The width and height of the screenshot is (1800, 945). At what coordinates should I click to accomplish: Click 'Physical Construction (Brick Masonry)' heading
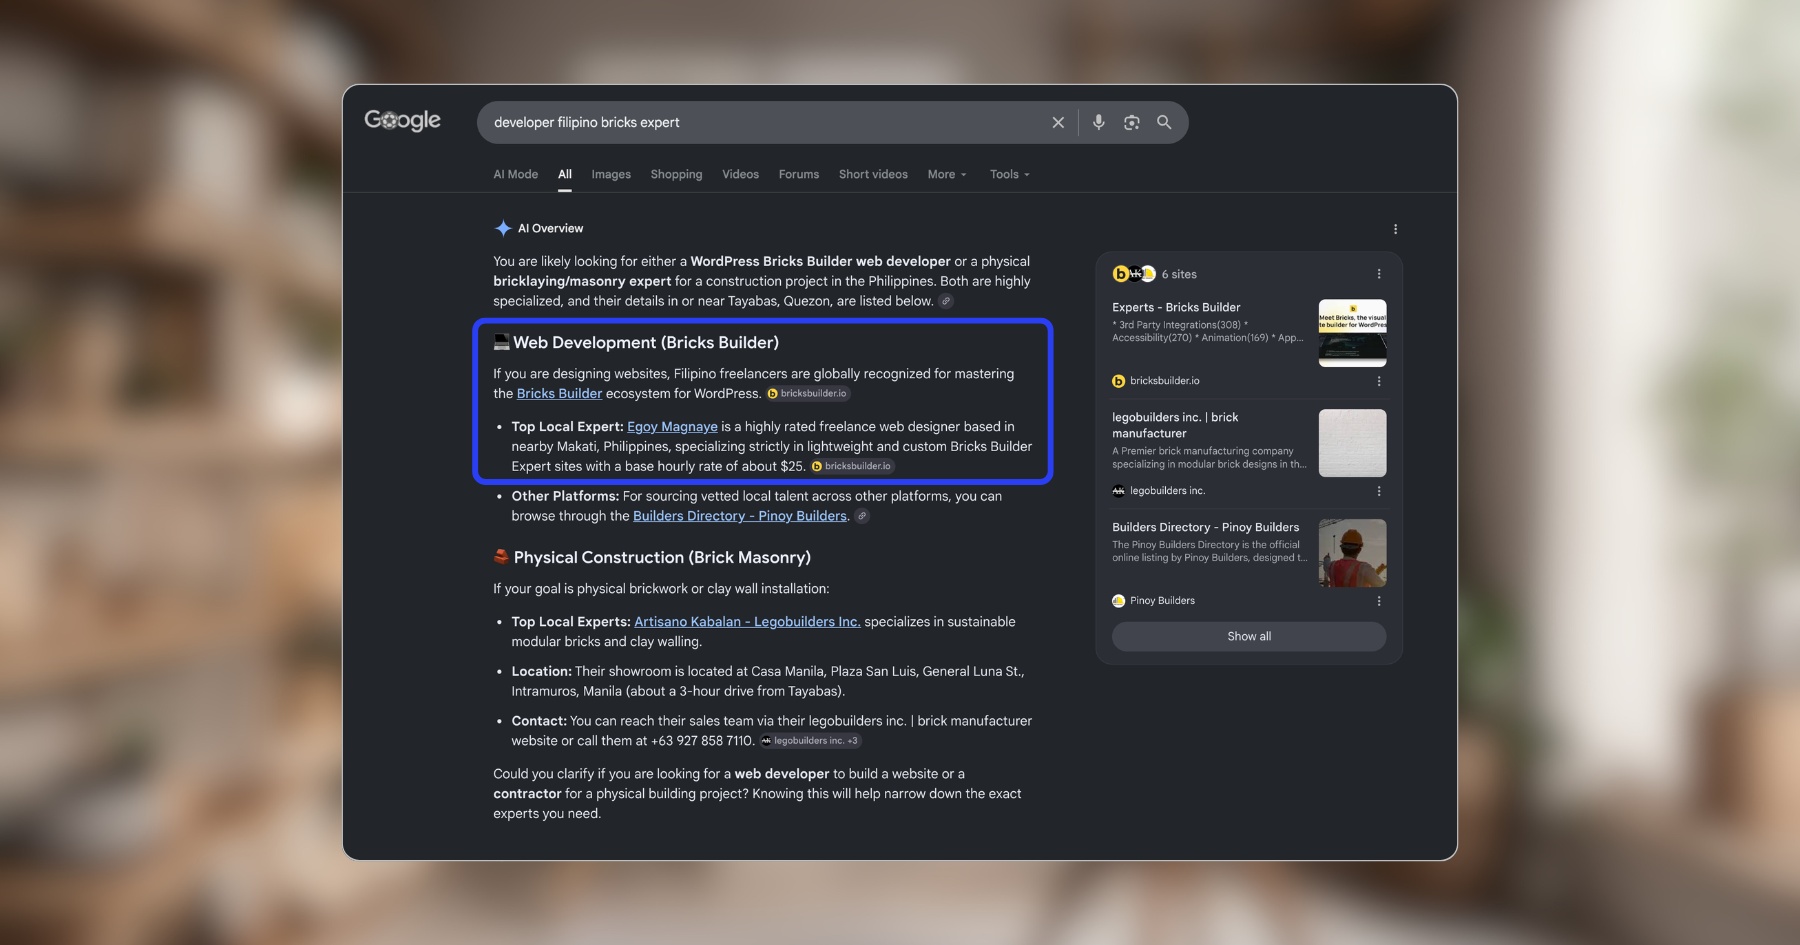click(x=662, y=557)
